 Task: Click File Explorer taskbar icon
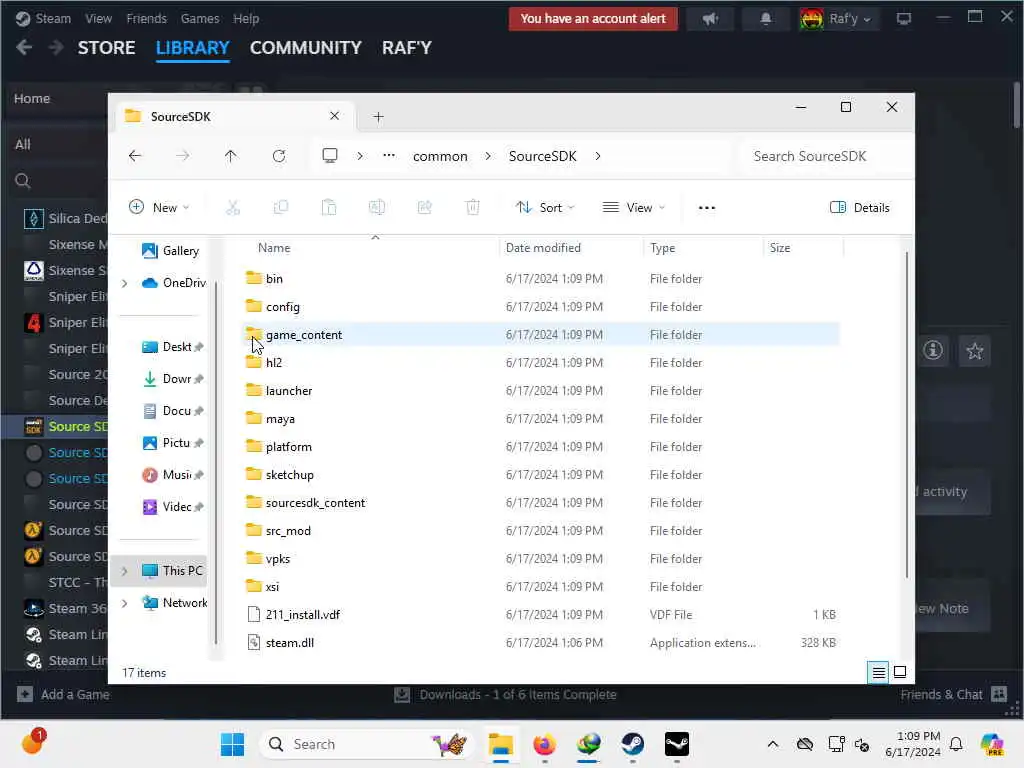501,744
